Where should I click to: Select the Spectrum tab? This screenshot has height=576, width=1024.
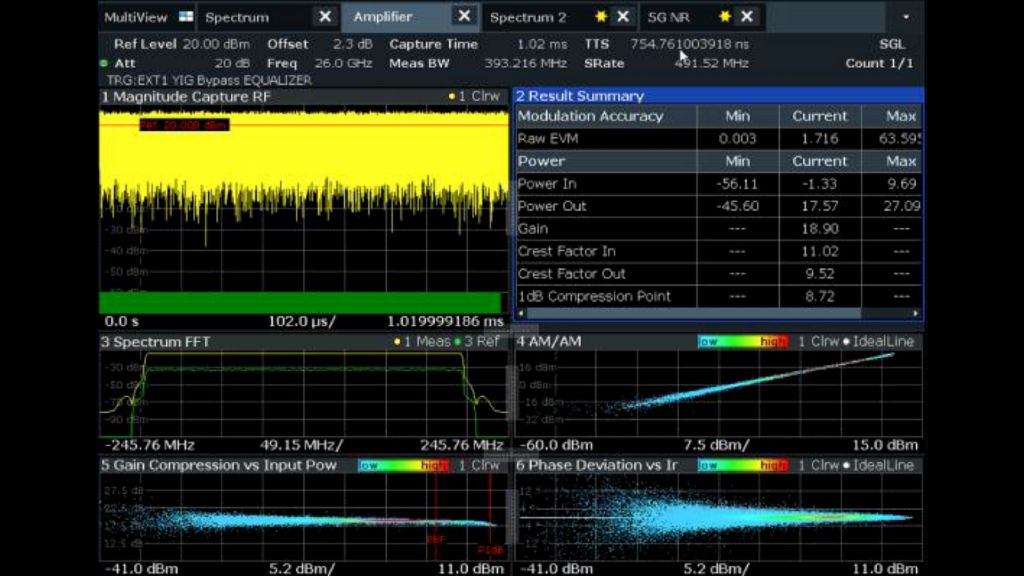pos(237,17)
